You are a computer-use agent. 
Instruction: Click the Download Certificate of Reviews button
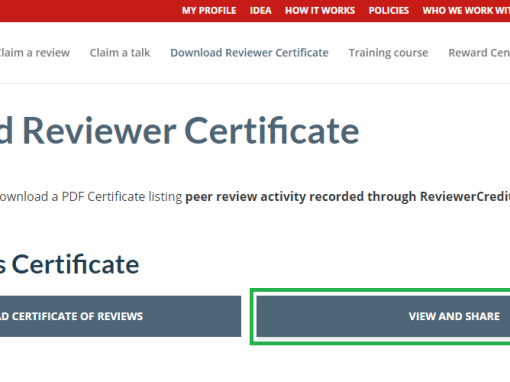click(x=120, y=316)
